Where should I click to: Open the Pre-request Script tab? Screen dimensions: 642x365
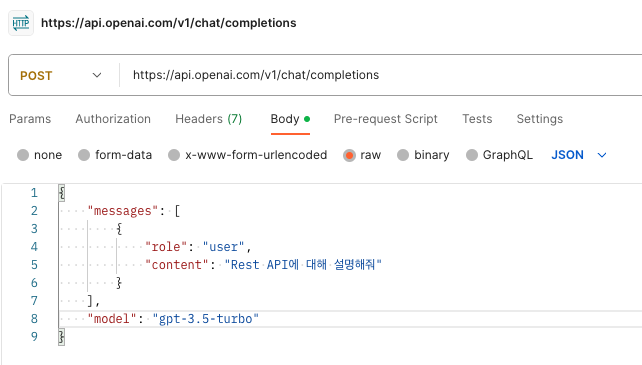(386, 119)
